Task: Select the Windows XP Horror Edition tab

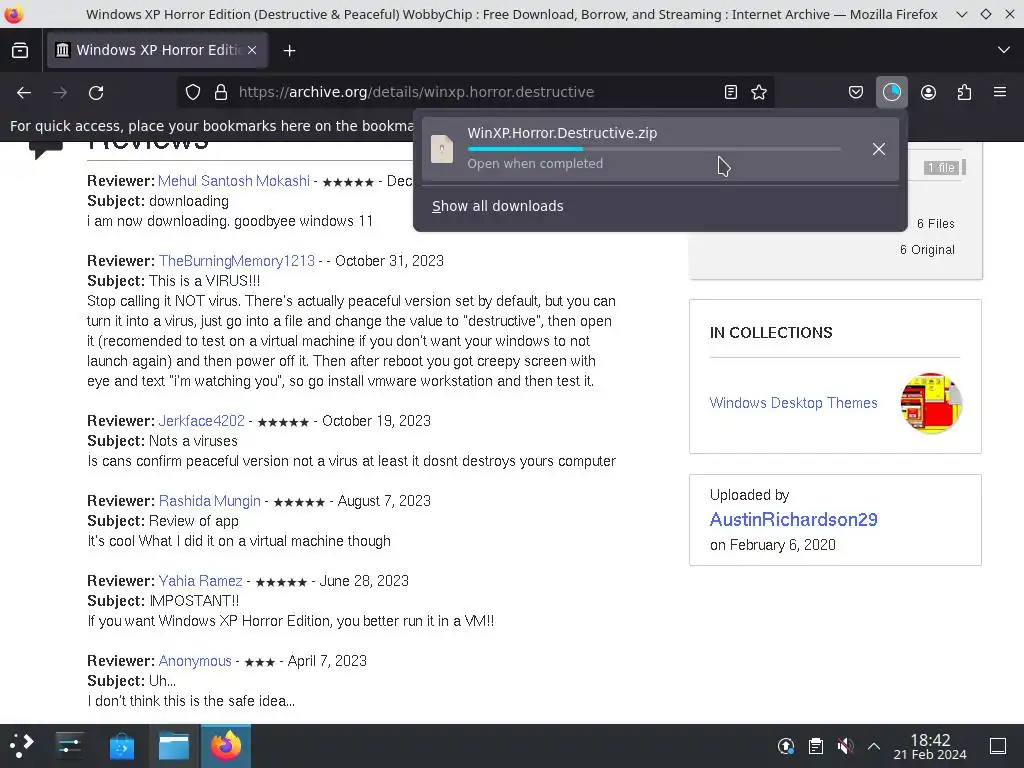Action: (157, 50)
